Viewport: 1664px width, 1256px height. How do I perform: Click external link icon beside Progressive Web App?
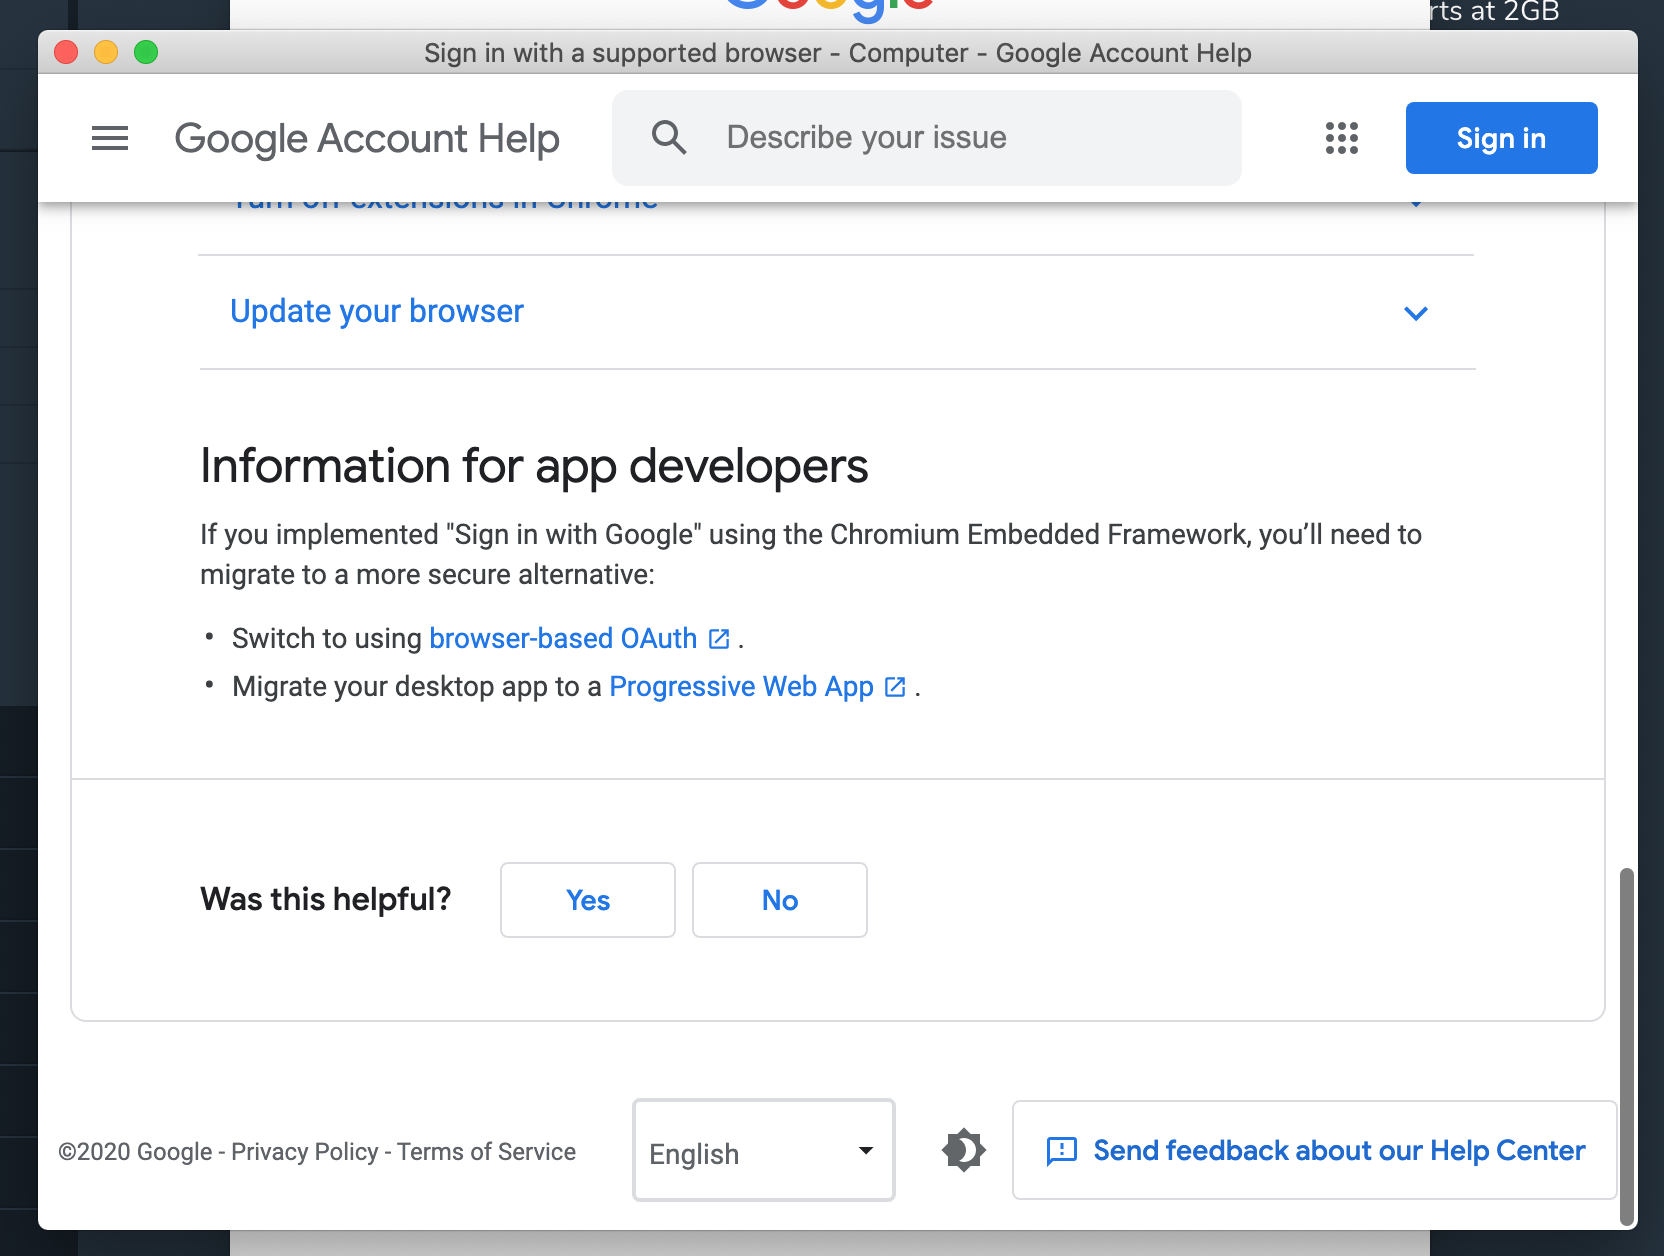895,687
